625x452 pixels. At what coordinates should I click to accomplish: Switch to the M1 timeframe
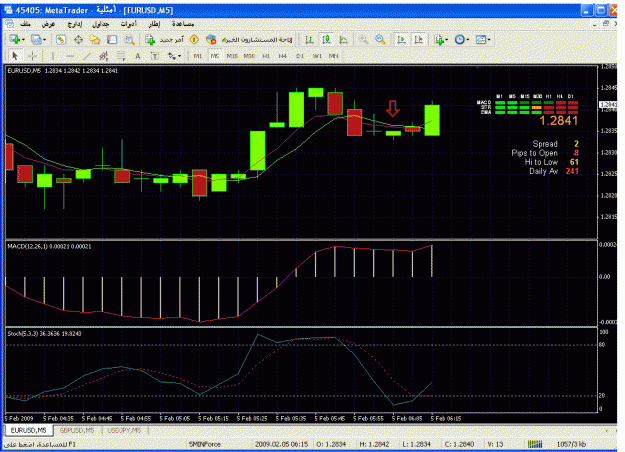point(198,56)
